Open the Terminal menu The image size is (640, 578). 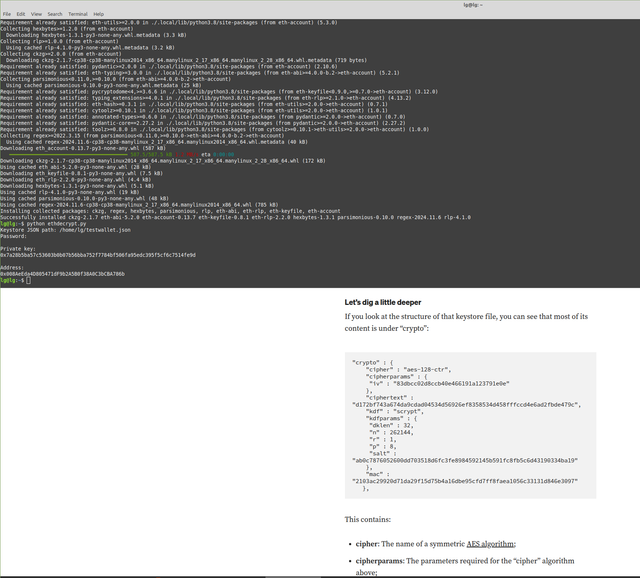78,14
